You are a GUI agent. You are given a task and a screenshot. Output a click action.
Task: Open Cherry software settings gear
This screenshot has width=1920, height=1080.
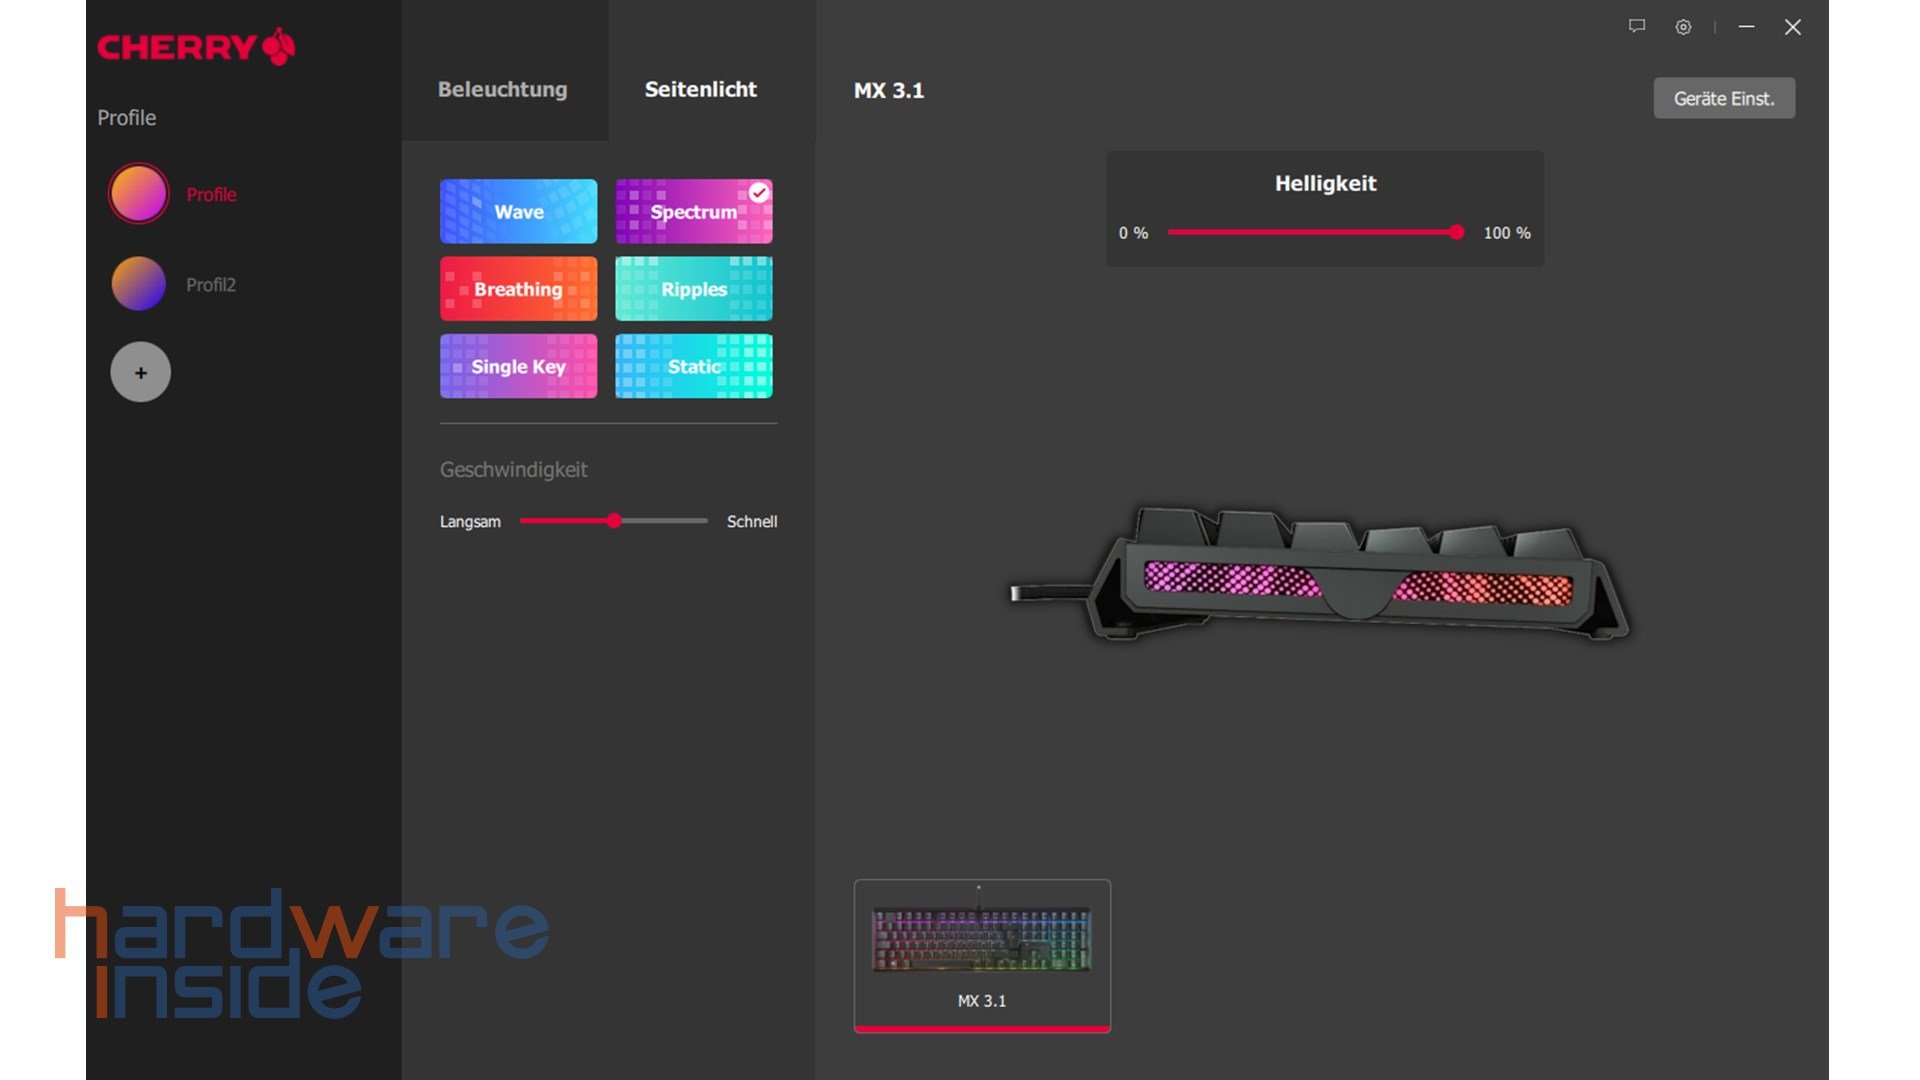[x=1684, y=28]
